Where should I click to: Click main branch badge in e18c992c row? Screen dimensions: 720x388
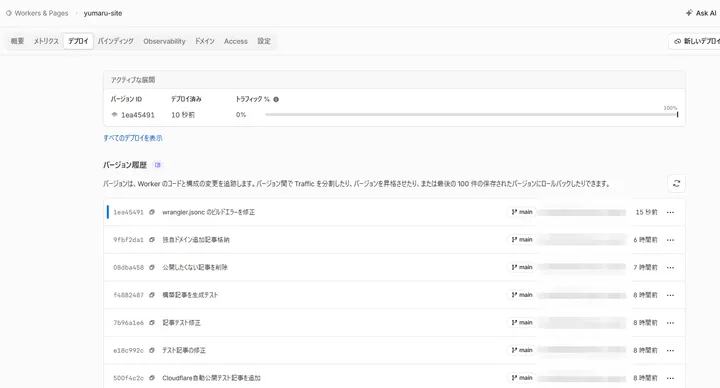522,350
